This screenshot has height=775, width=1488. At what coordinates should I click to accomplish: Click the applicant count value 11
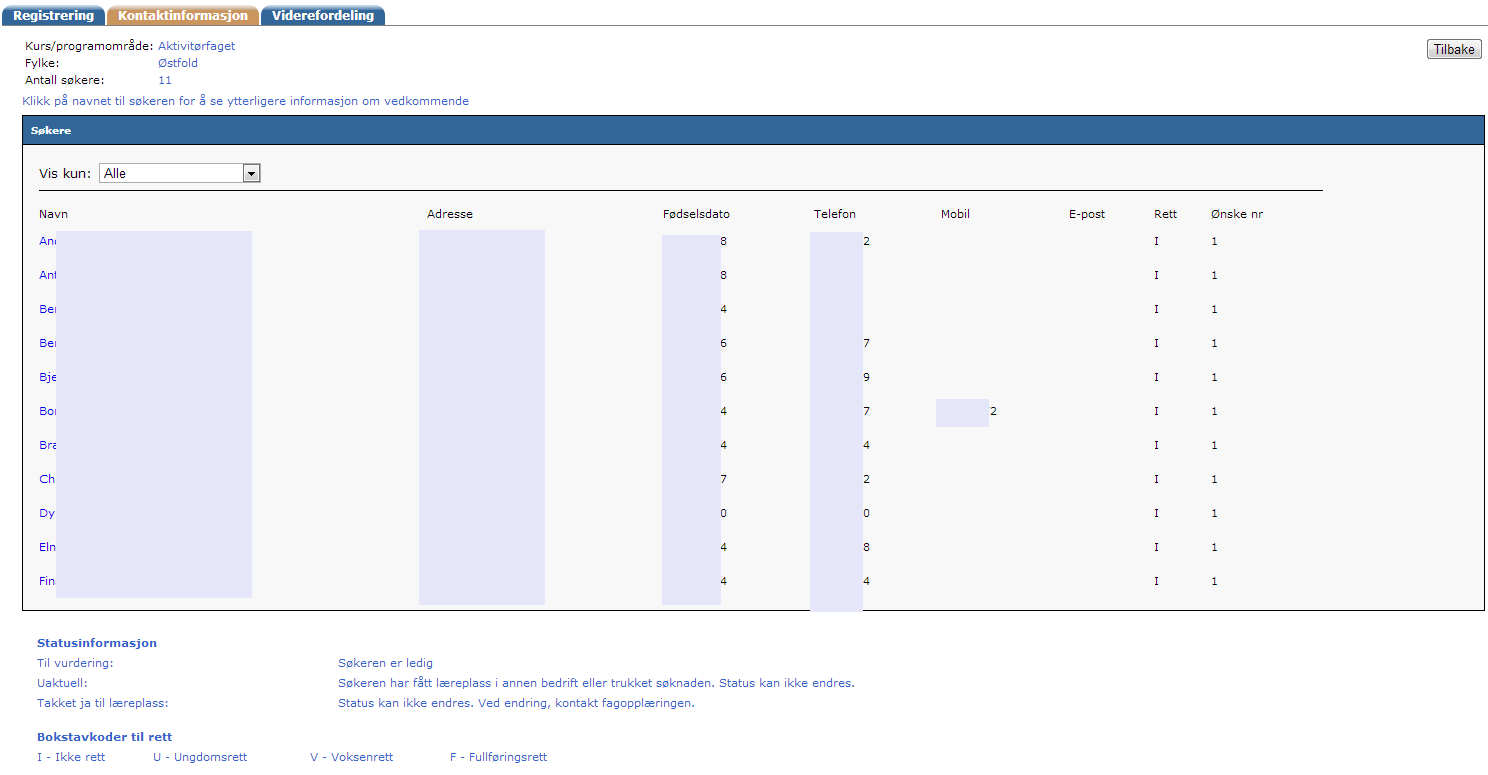(165, 80)
